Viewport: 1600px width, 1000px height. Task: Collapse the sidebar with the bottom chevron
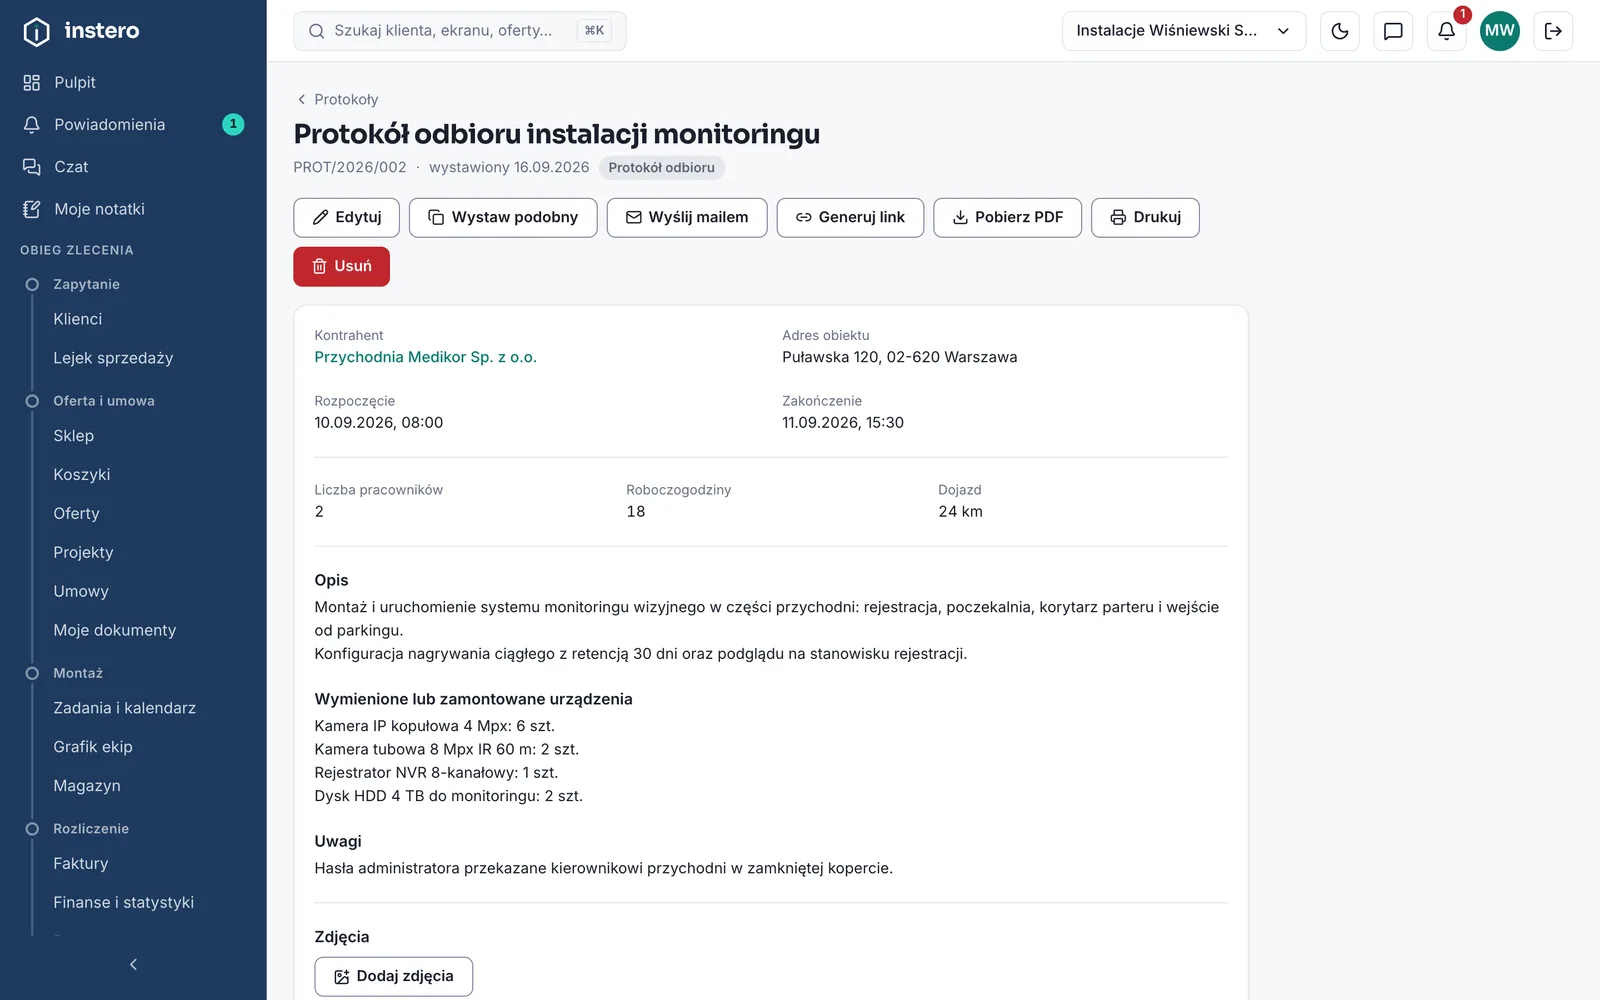click(133, 964)
